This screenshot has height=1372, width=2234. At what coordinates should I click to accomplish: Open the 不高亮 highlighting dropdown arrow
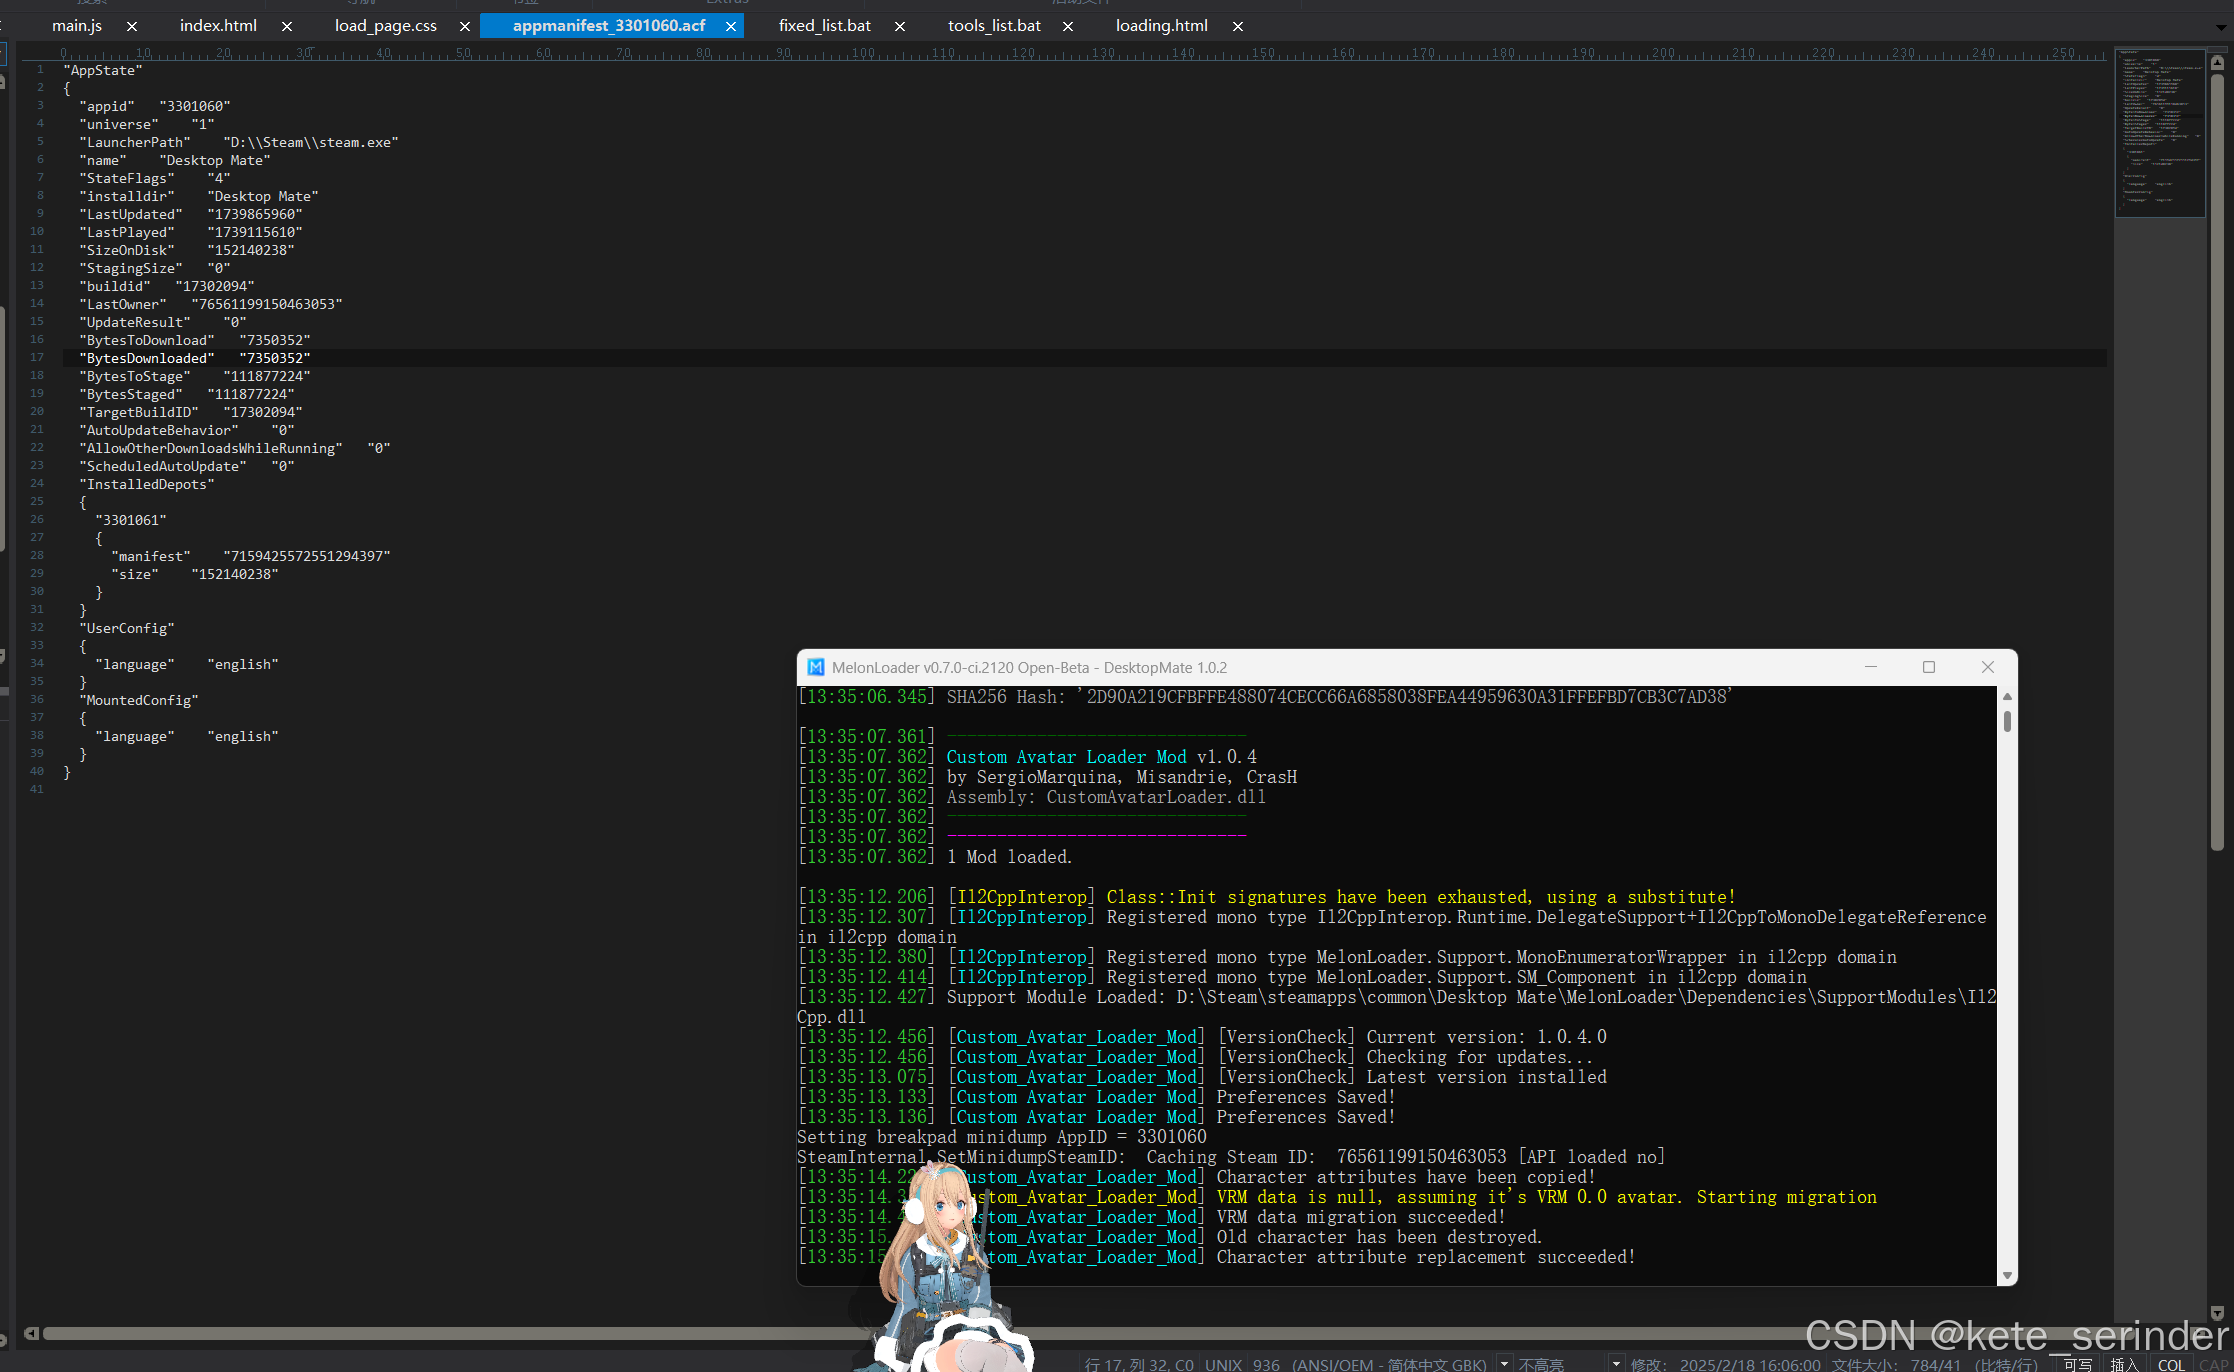(x=1616, y=1363)
